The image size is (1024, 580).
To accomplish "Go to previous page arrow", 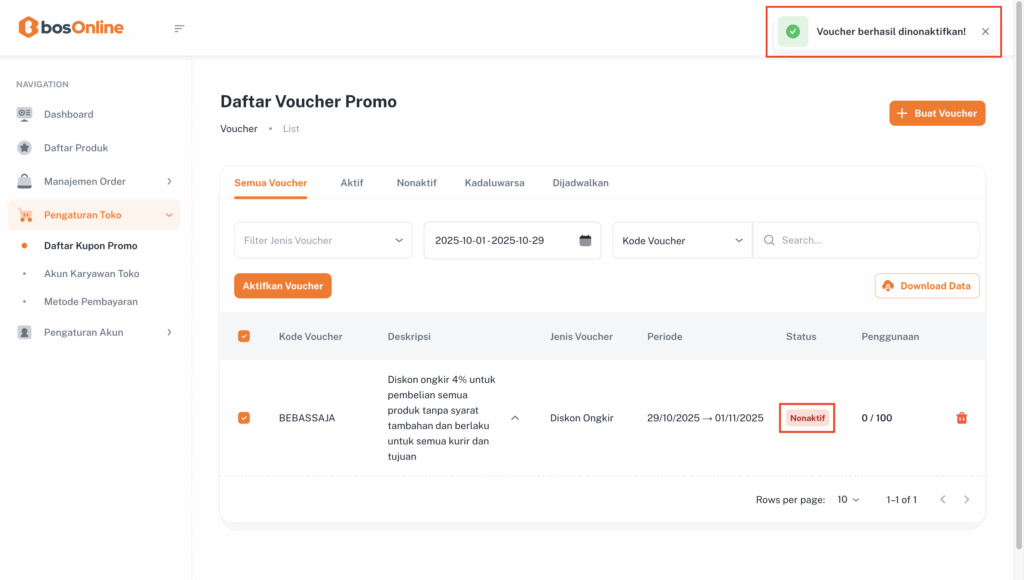I will (942, 499).
